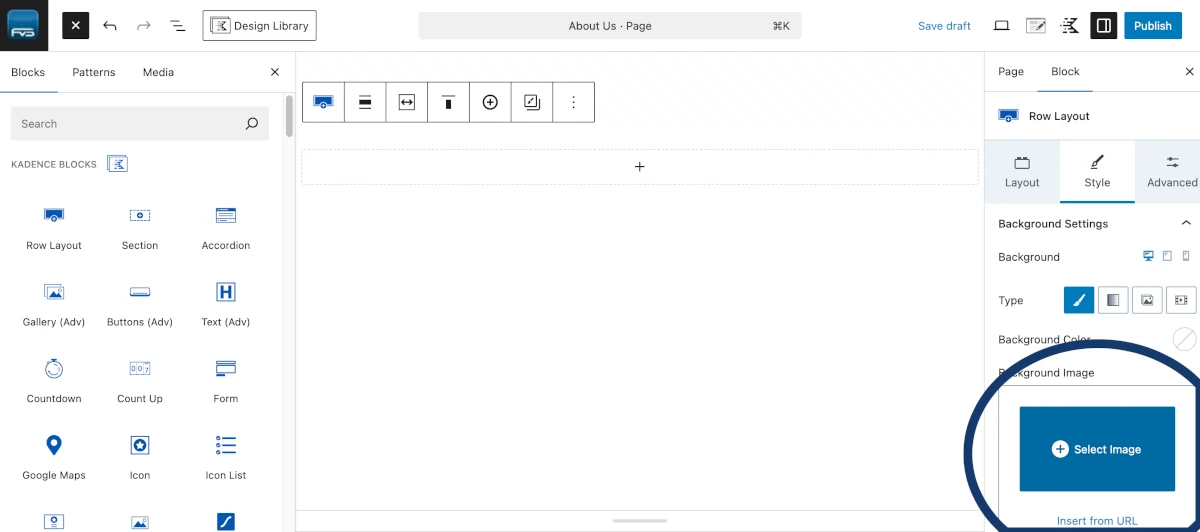
Task: Focus the block Search field
Action: tap(140, 124)
